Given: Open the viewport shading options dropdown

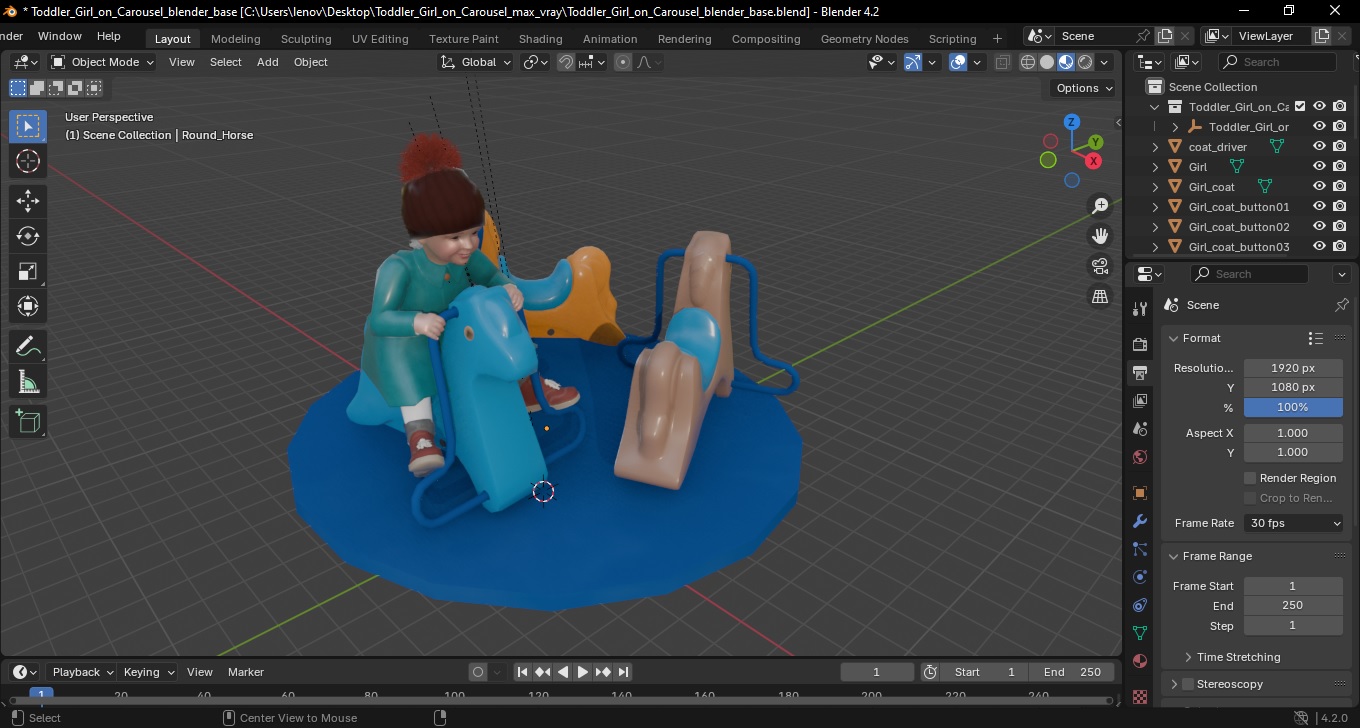Looking at the screenshot, I should click(x=1104, y=62).
